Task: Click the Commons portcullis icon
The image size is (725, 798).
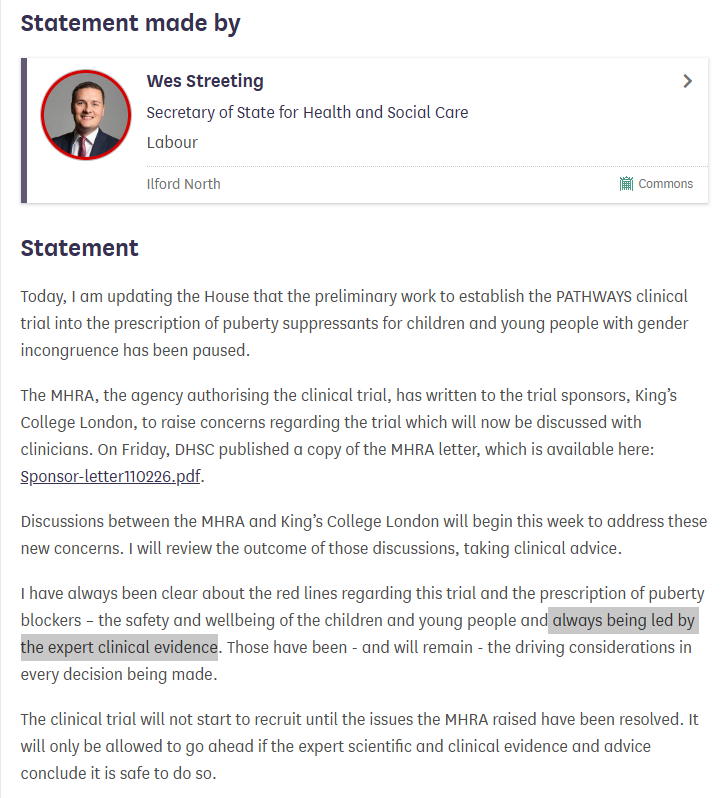Action: click(627, 184)
